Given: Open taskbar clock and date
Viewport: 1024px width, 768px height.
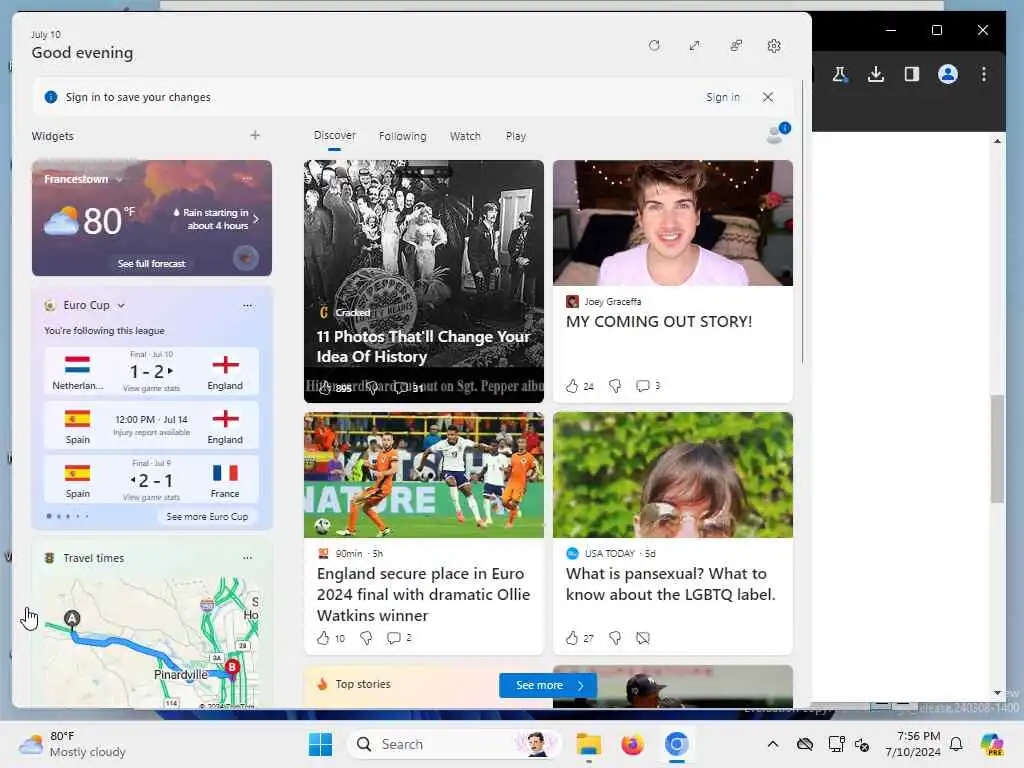Looking at the screenshot, I should coord(913,744).
